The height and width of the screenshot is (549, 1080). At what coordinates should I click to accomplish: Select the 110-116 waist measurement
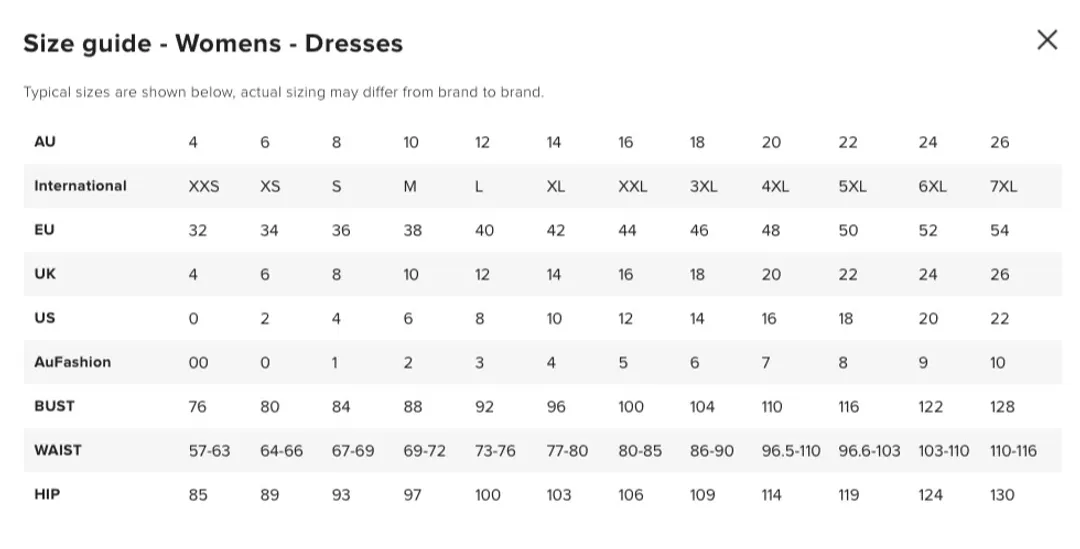click(1013, 451)
